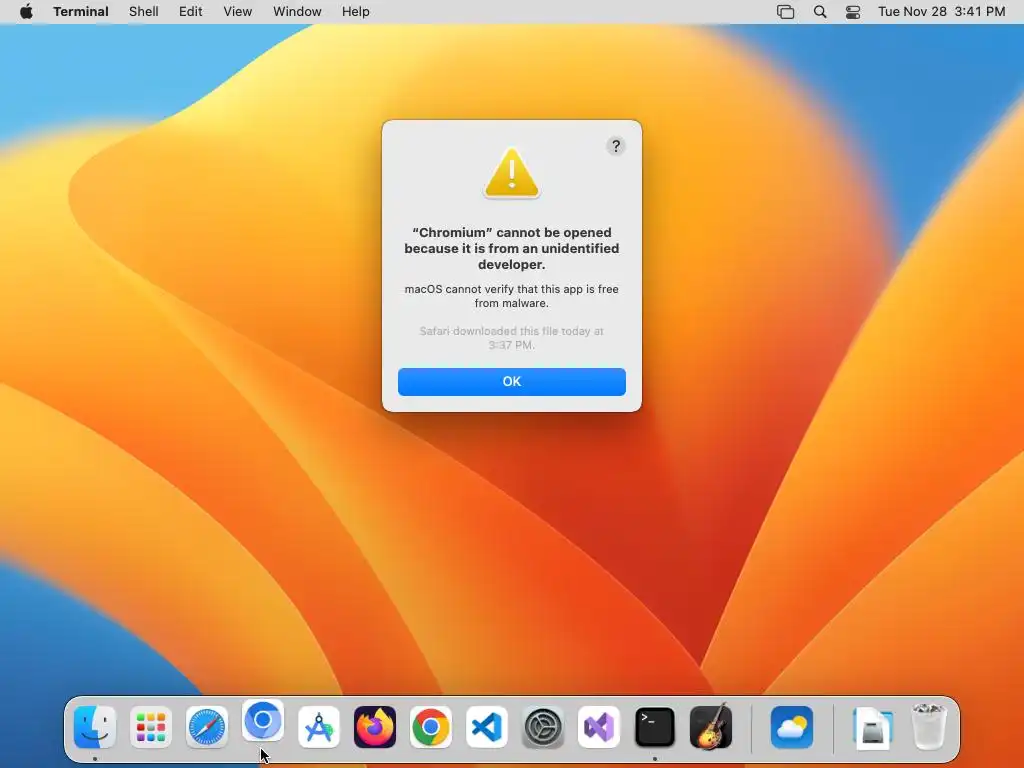Click the Chromium icon in the Dock
1024x768 pixels.
point(263,720)
